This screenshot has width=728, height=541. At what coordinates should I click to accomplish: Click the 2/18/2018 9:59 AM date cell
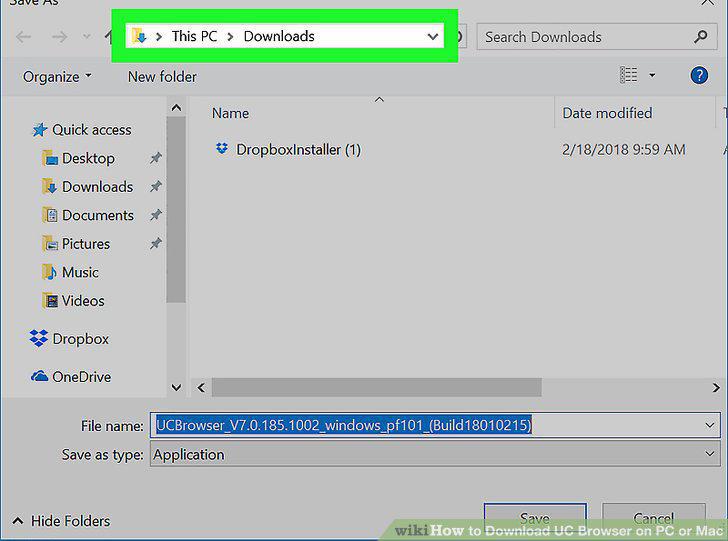click(x=624, y=150)
